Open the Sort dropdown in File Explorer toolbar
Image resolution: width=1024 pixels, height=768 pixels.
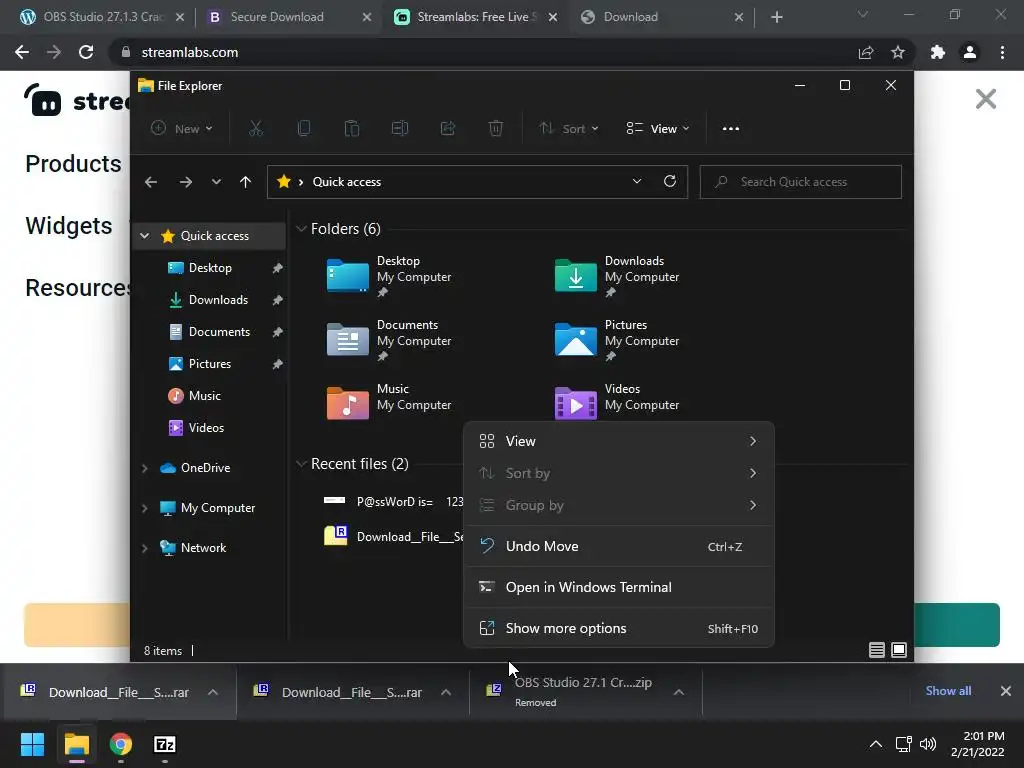click(x=569, y=129)
